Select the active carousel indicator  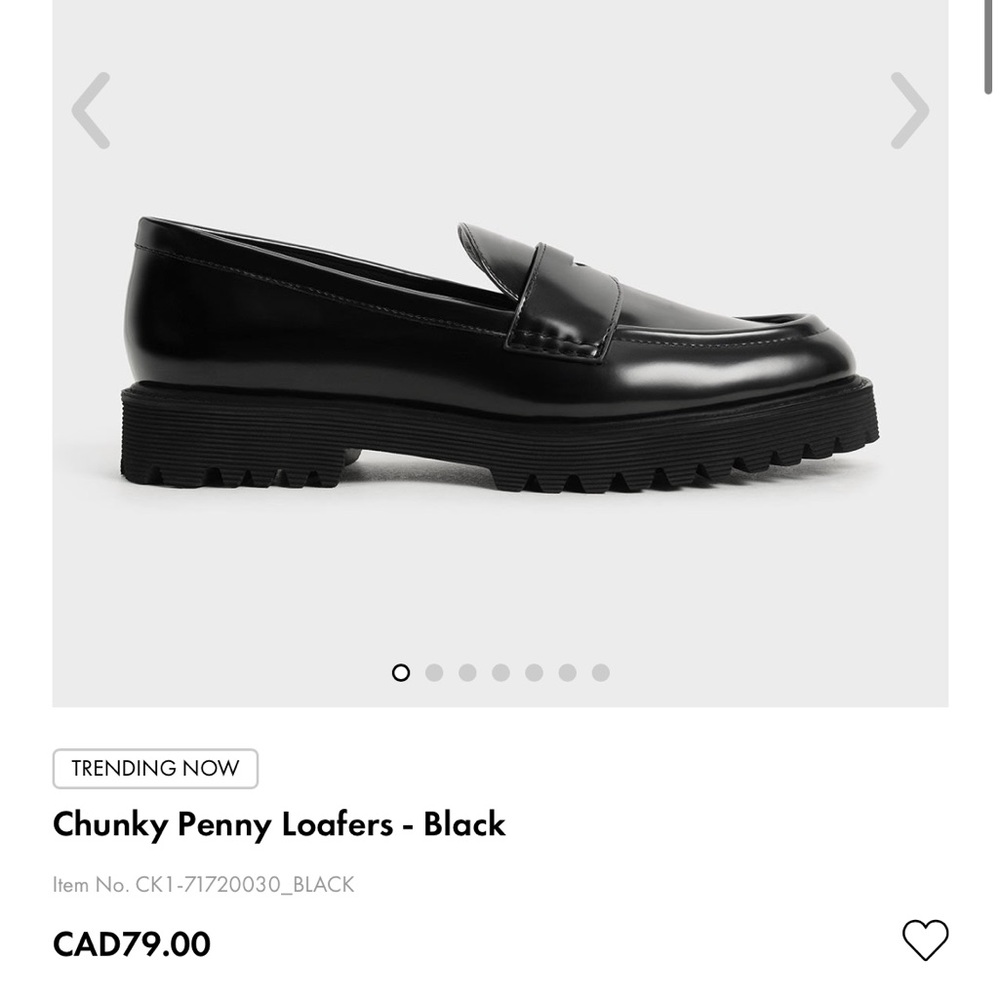click(403, 674)
